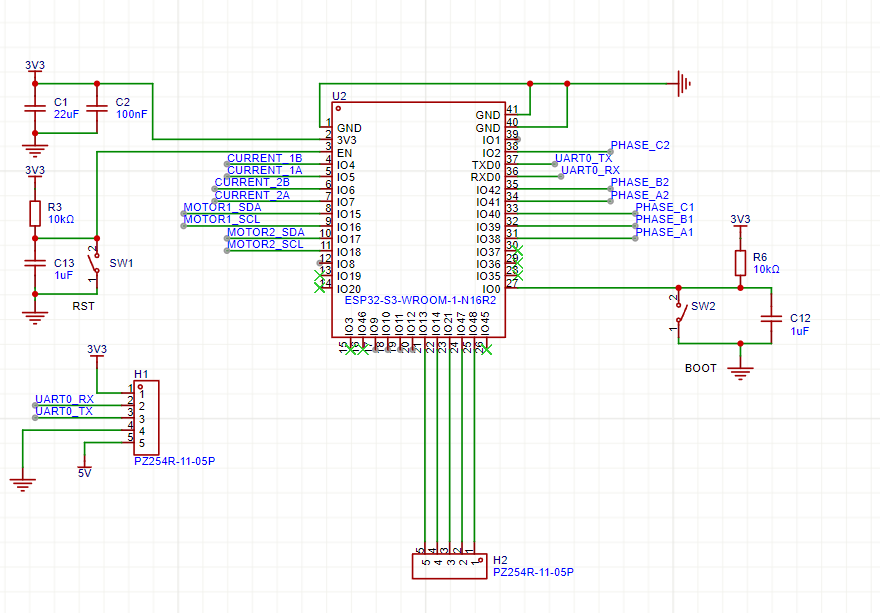The image size is (880, 613).
Task: Click the 3V3 power symbol above C1
Action: point(35,66)
